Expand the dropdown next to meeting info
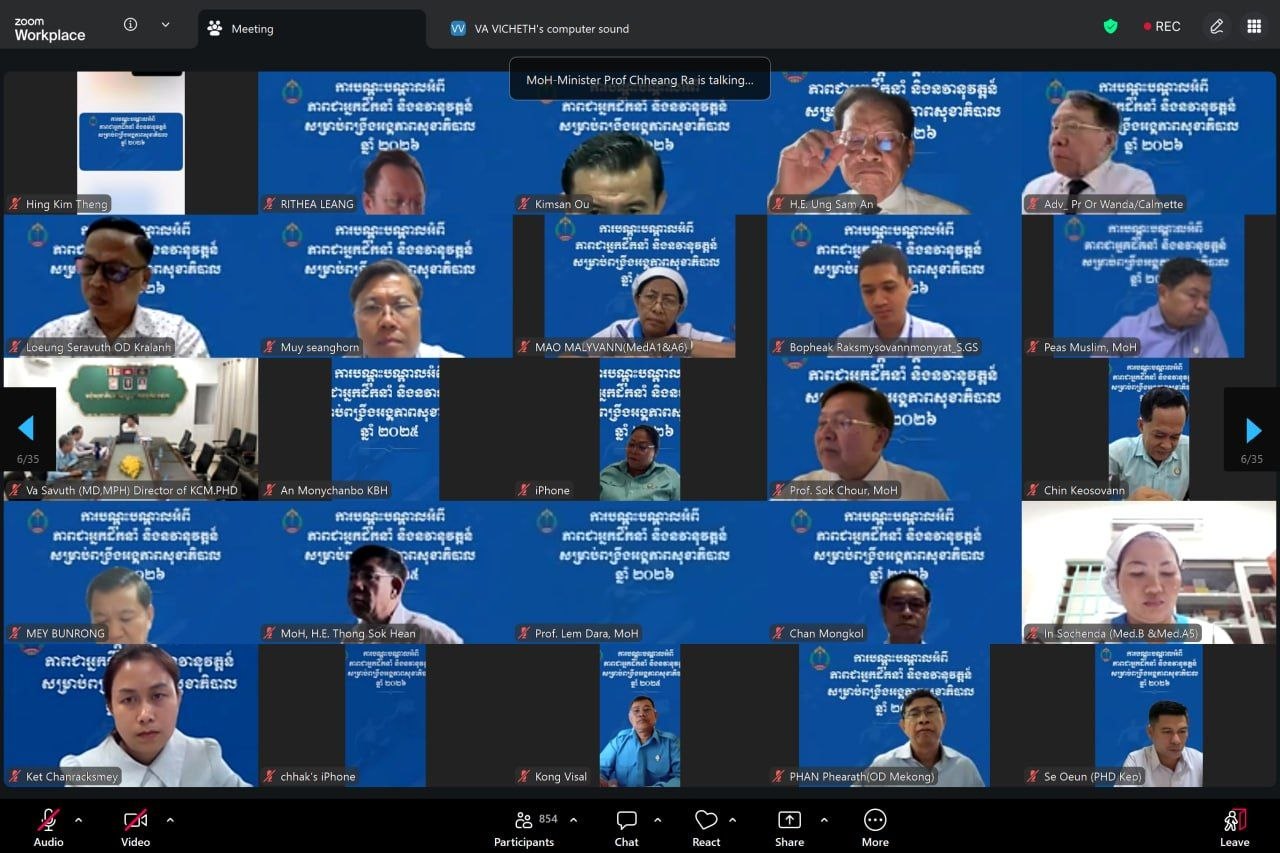The image size is (1280, 853). [165, 25]
